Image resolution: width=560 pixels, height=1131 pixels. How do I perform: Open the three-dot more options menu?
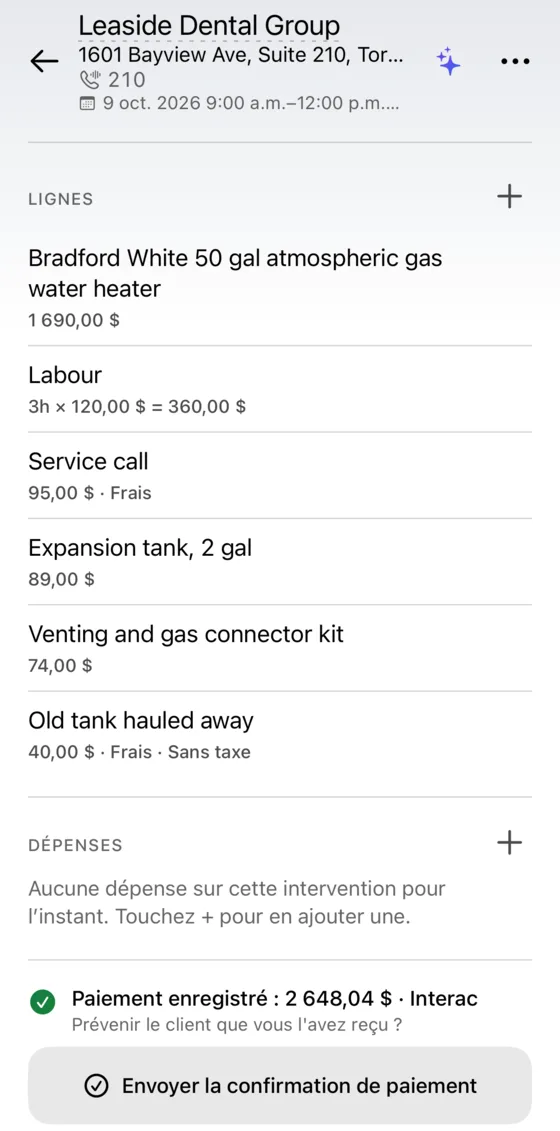(515, 62)
